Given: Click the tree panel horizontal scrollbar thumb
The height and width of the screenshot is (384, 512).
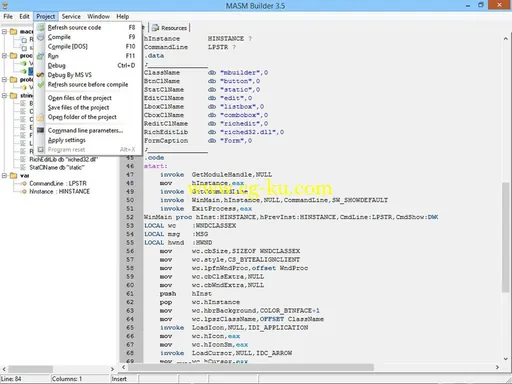Looking at the screenshot, I should pyautogui.click(x=30, y=369).
